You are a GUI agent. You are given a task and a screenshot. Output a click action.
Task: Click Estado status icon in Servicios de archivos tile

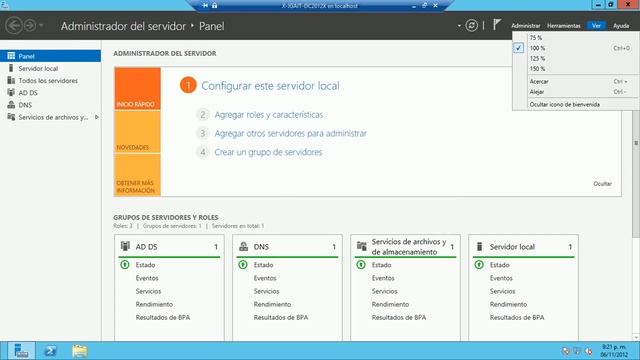[361, 265]
